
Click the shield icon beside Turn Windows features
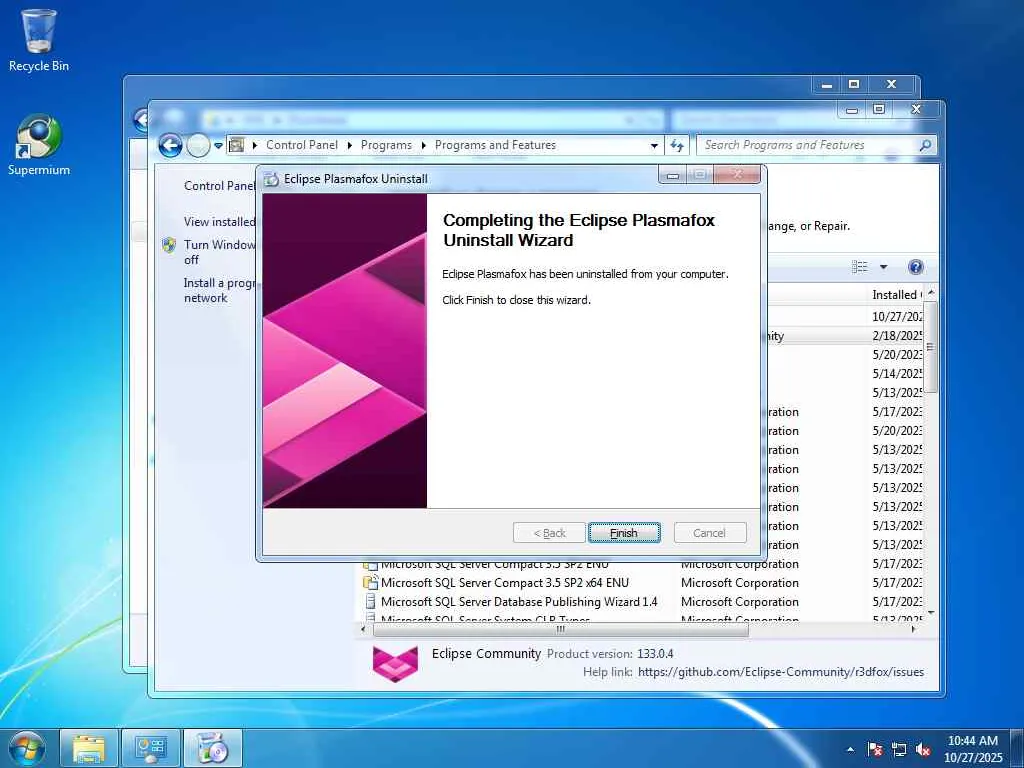point(169,245)
